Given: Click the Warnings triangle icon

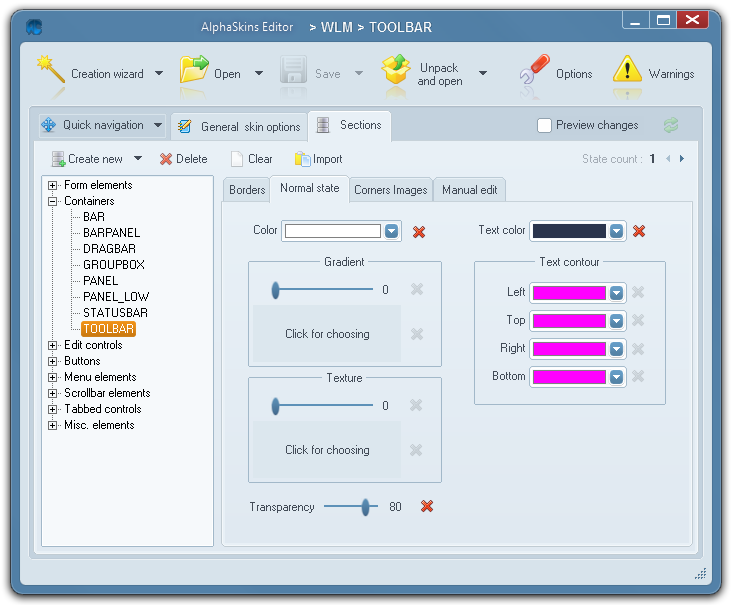Looking at the screenshot, I should [627, 69].
